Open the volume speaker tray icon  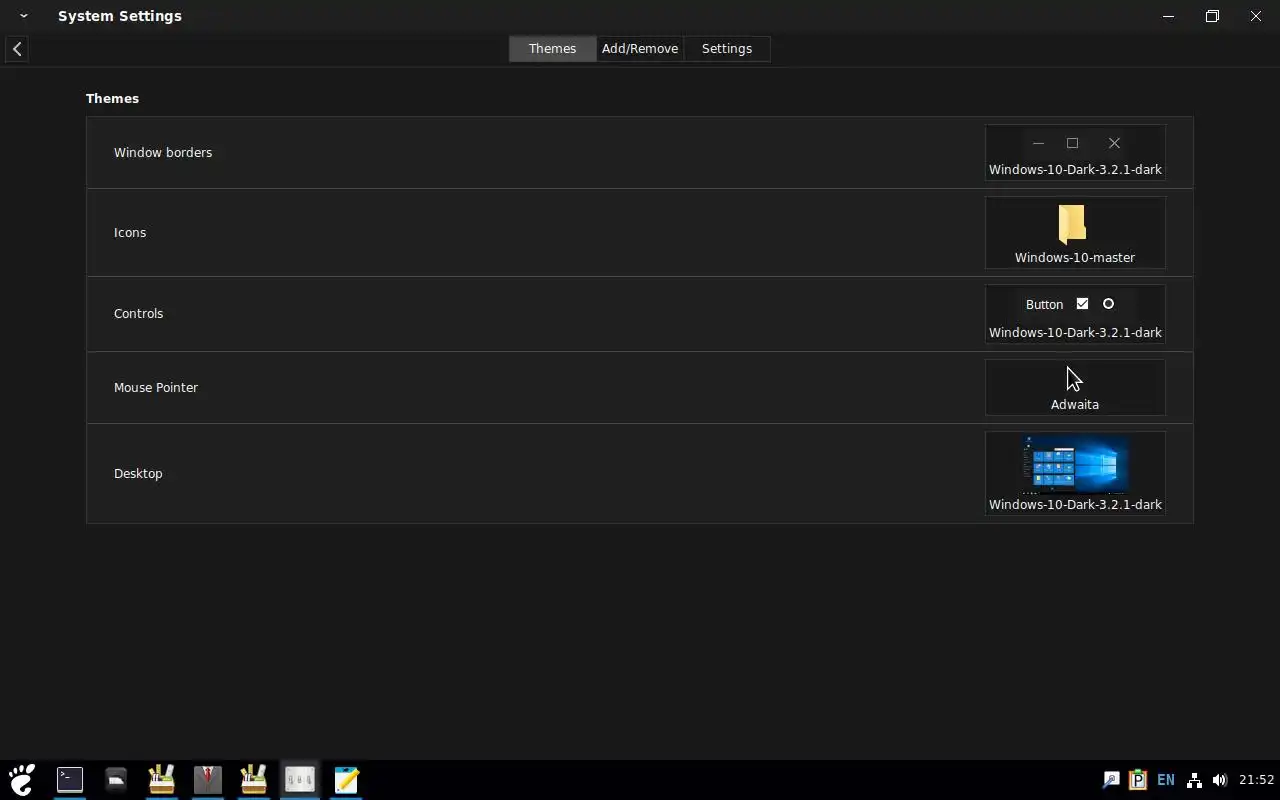pyautogui.click(x=1219, y=780)
